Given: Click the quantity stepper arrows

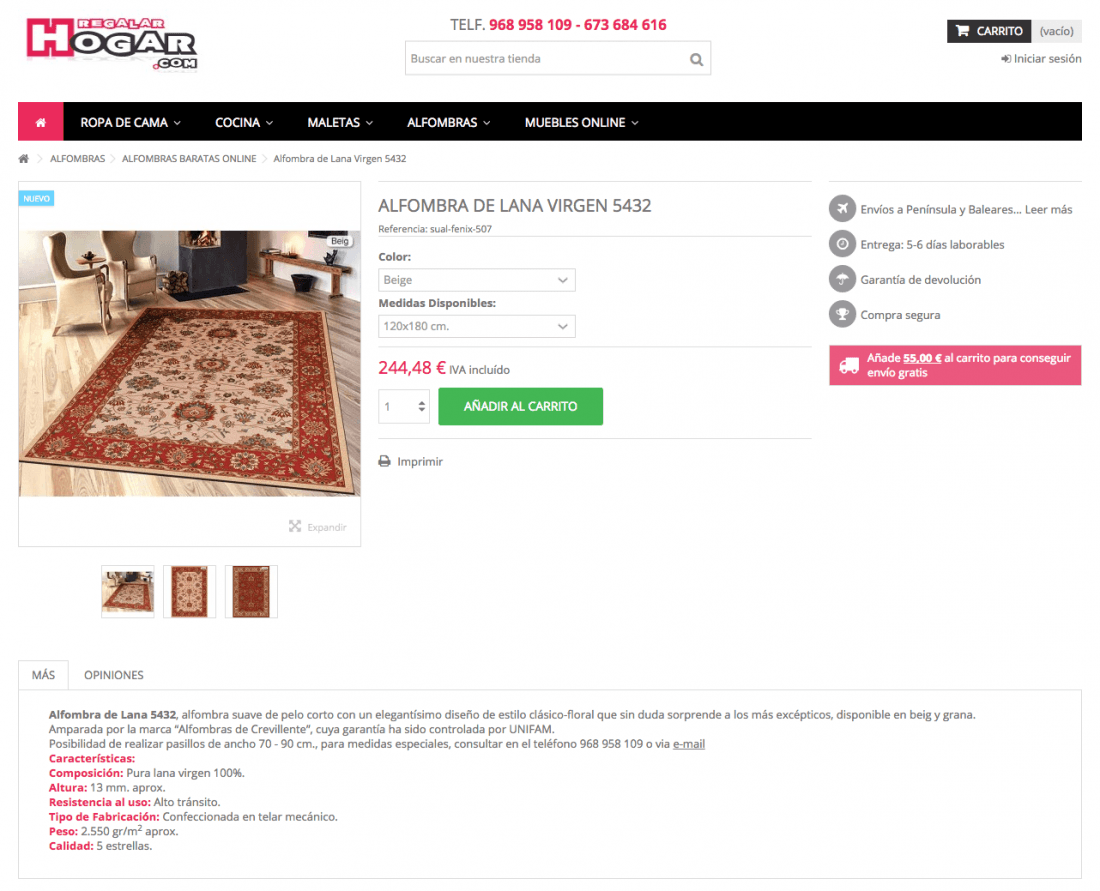Looking at the screenshot, I should click(422, 406).
